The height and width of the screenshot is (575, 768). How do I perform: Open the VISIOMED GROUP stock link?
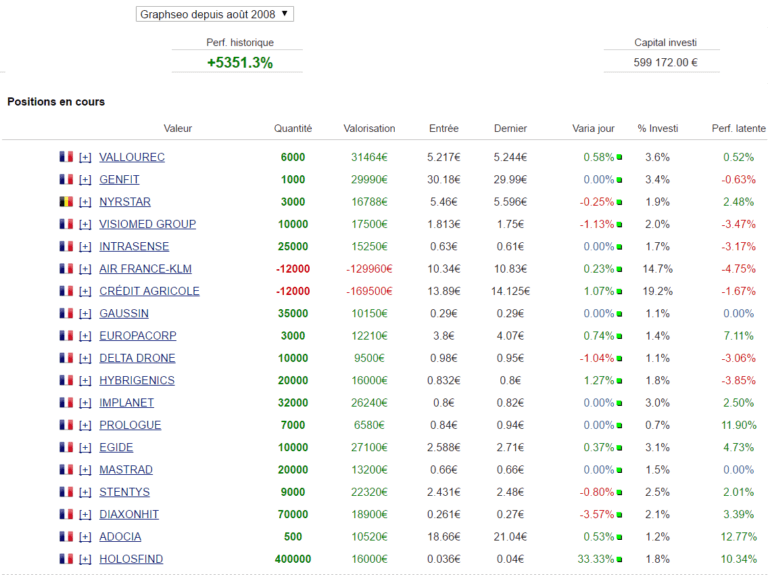point(147,224)
